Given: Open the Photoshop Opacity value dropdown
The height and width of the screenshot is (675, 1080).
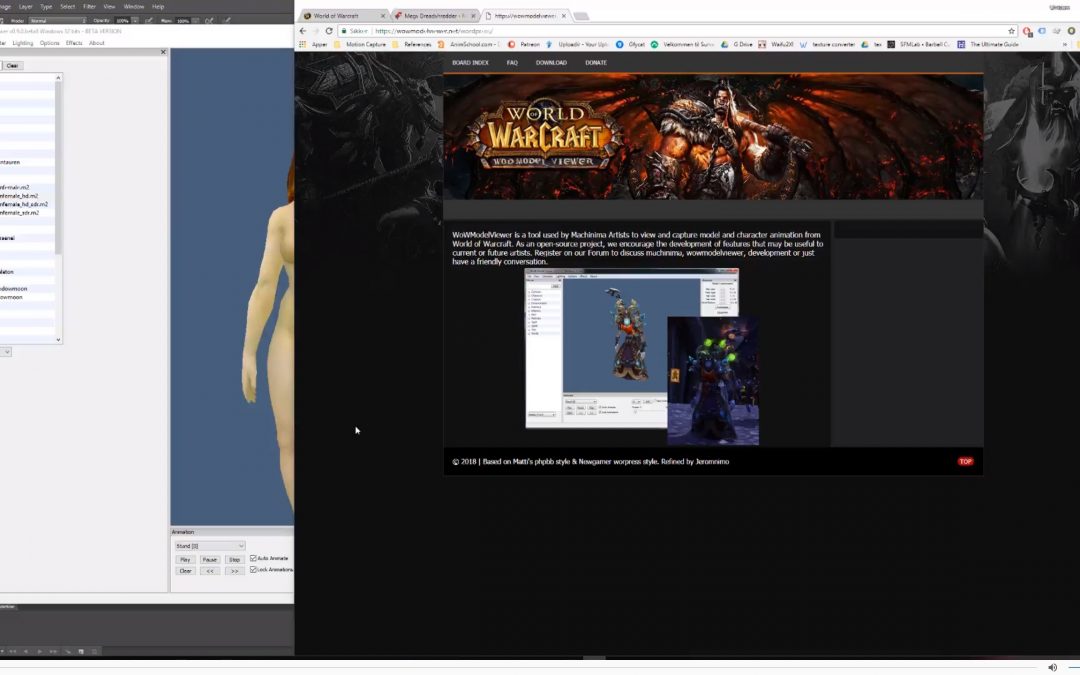Looking at the screenshot, I should (x=135, y=21).
